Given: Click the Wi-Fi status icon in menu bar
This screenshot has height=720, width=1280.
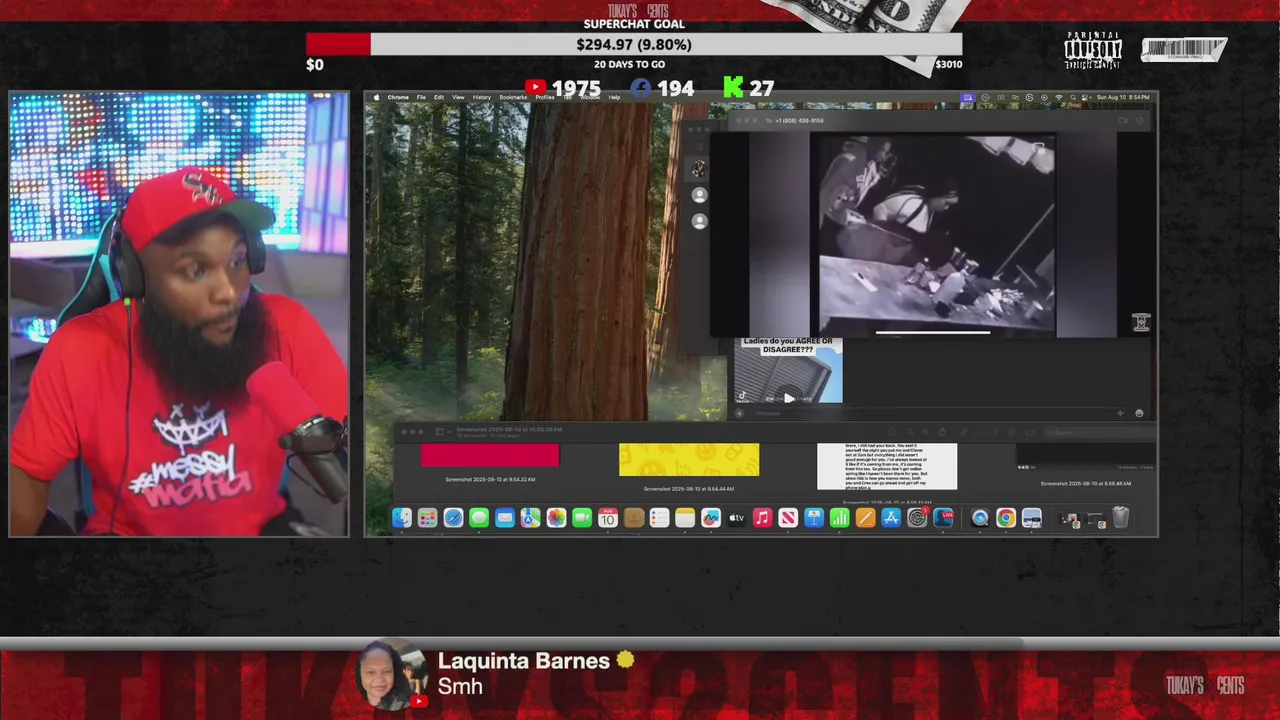Looking at the screenshot, I should 1058,97.
